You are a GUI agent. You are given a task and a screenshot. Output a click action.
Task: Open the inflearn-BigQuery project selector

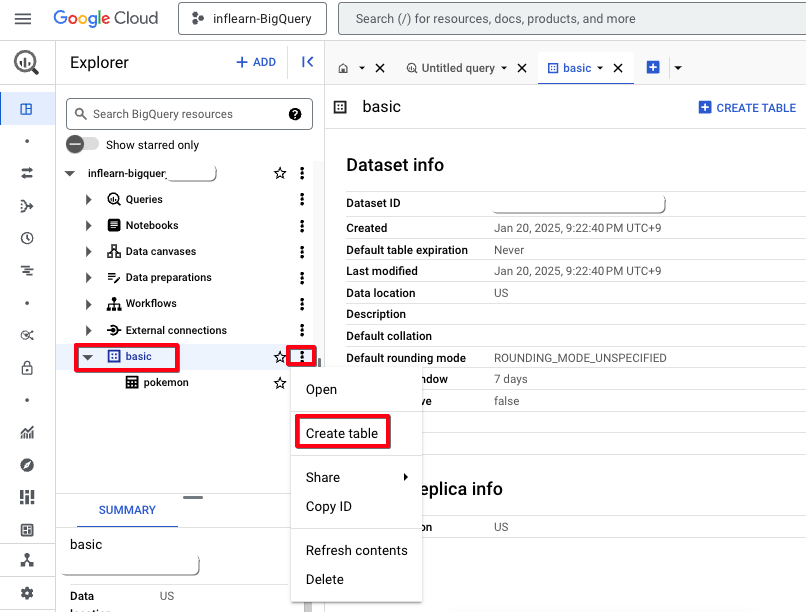(x=252, y=18)
